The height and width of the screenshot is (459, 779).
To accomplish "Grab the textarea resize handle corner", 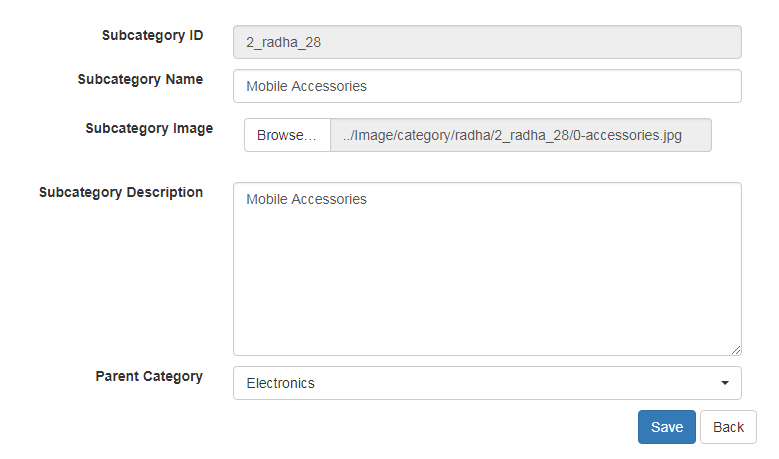I will click(736, 350).
